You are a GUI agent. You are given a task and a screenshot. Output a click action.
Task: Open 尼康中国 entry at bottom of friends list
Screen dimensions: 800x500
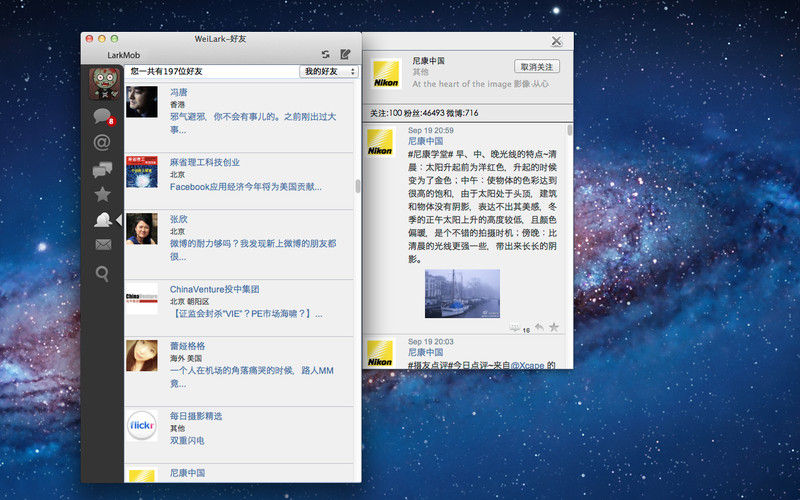187,473
